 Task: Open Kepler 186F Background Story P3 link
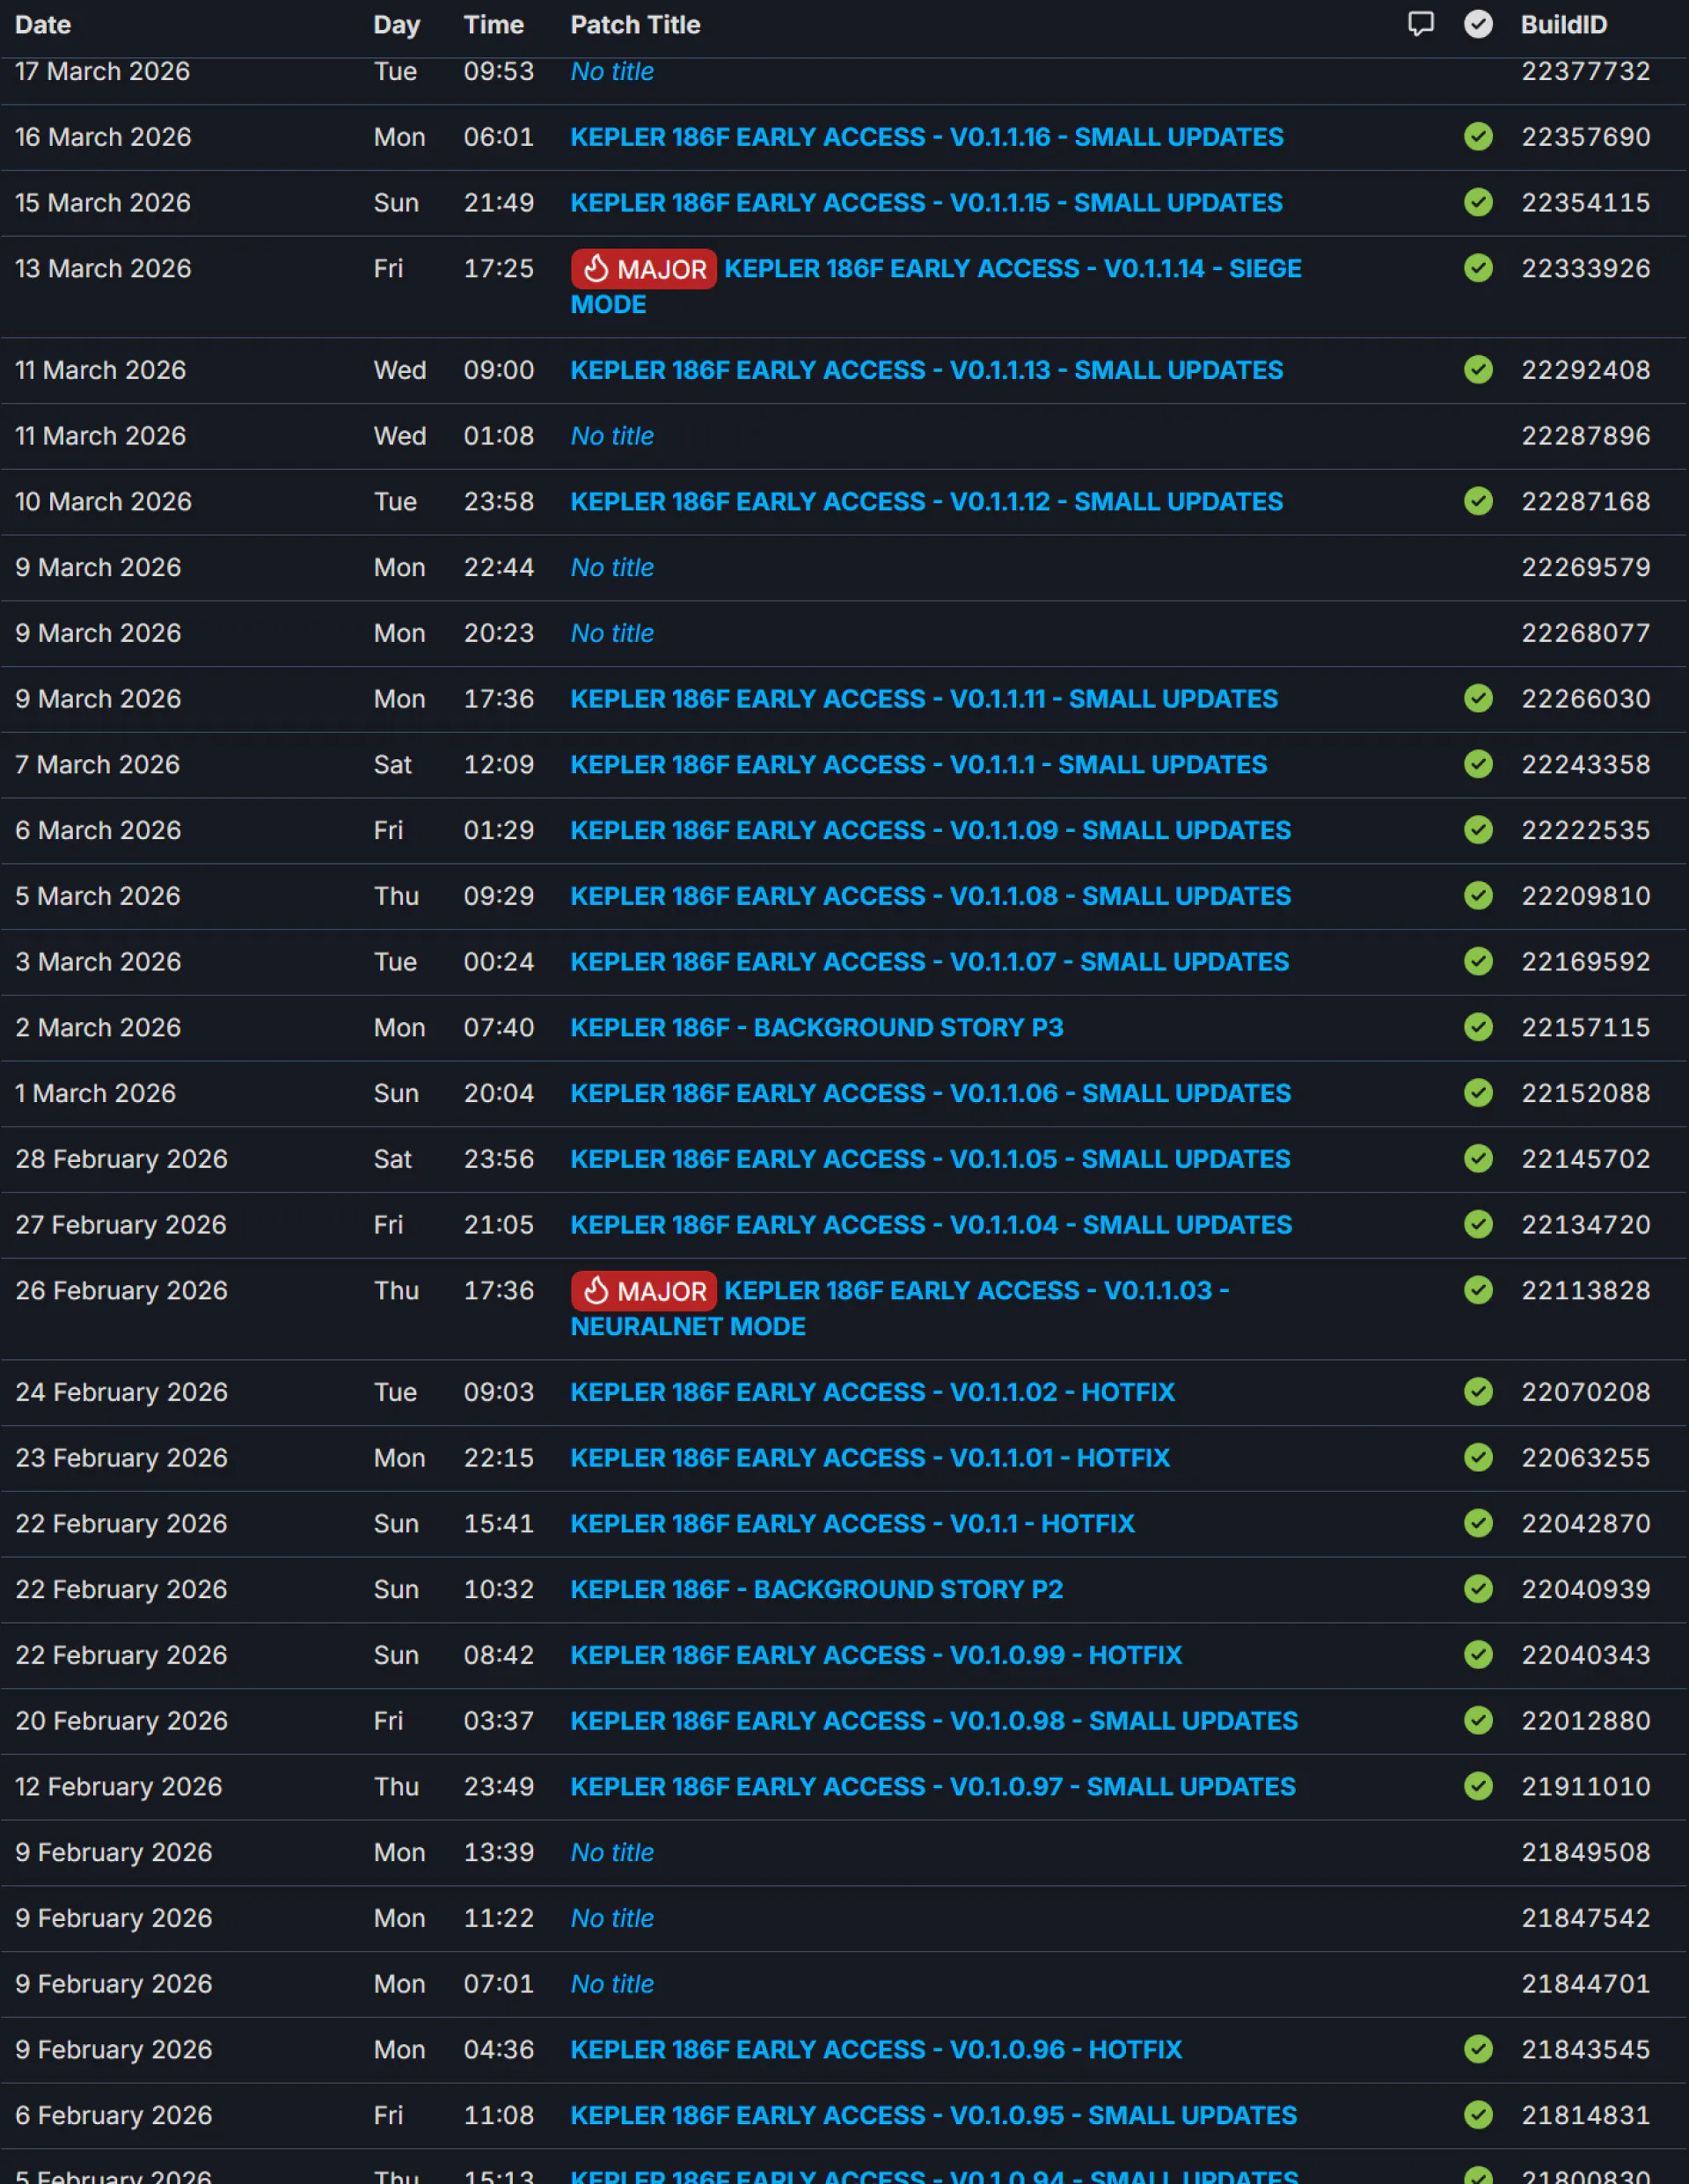tap(816, 1028)
